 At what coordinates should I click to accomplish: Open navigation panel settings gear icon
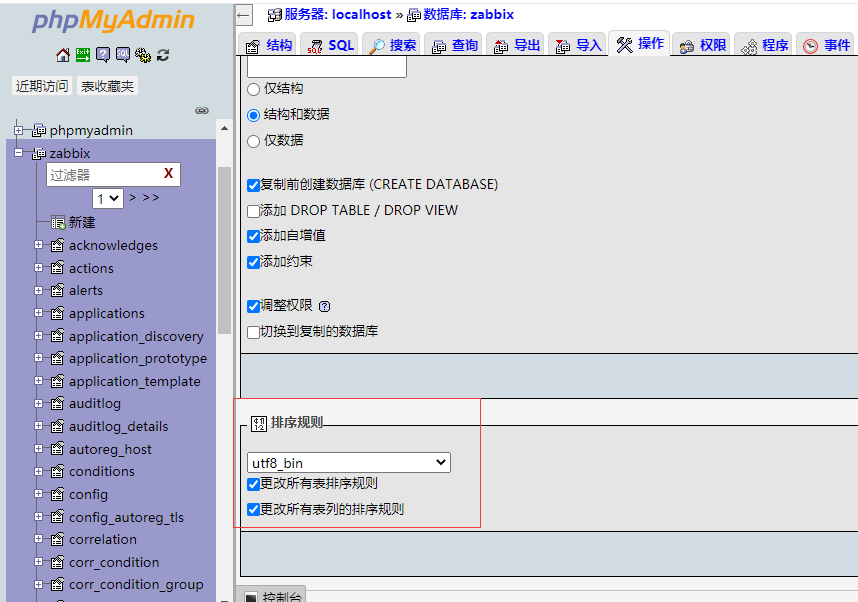click(143, 55)
